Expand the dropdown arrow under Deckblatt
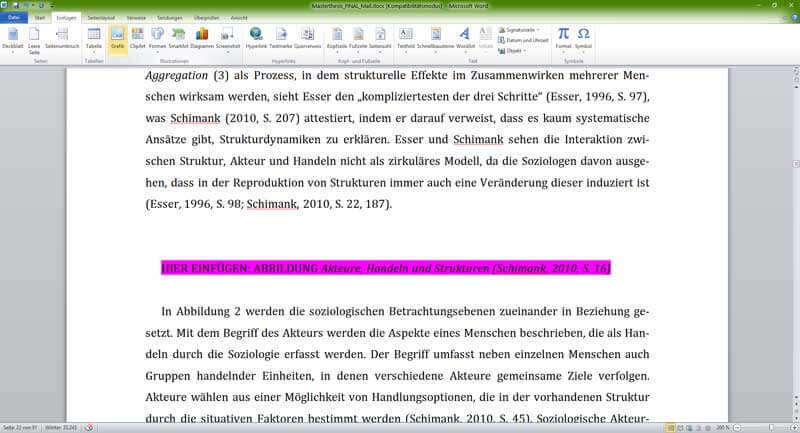800x433 pixels. [13, 52]
